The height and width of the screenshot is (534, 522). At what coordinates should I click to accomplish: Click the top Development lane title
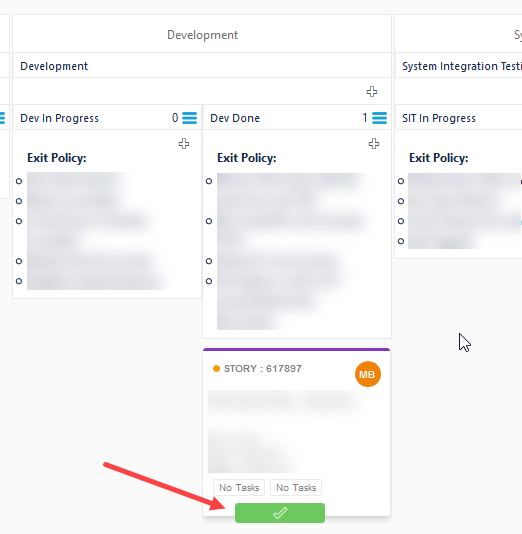202,35
